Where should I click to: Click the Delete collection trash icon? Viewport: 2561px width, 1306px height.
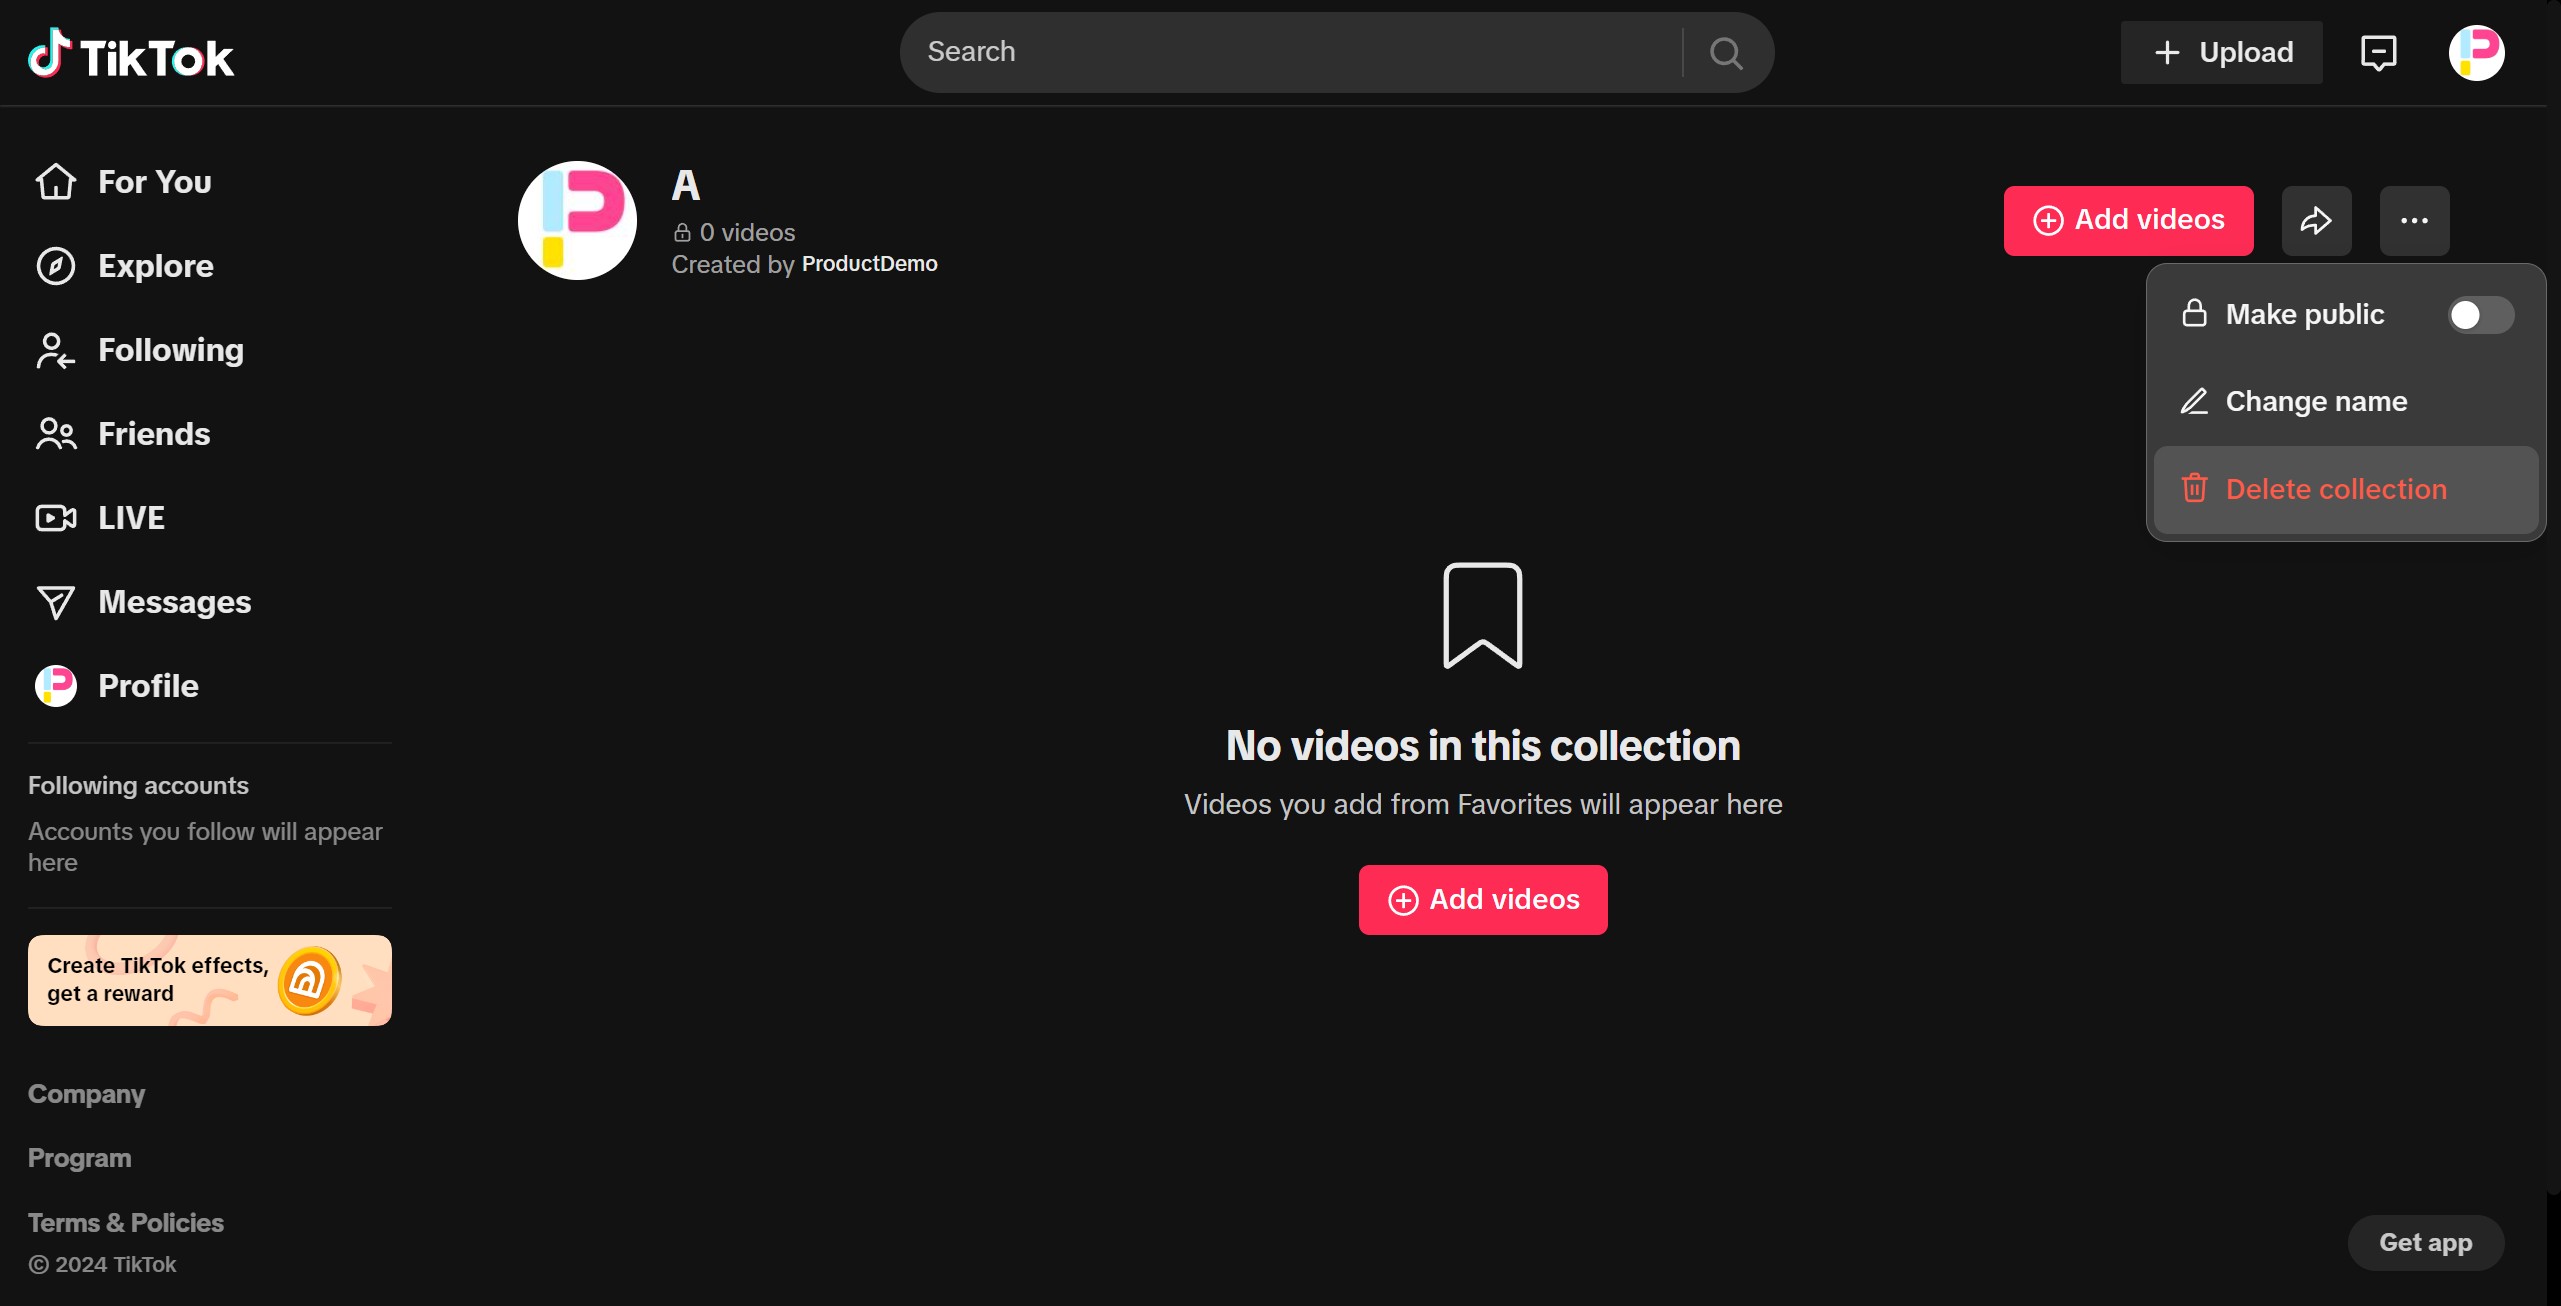[2194, 488]
